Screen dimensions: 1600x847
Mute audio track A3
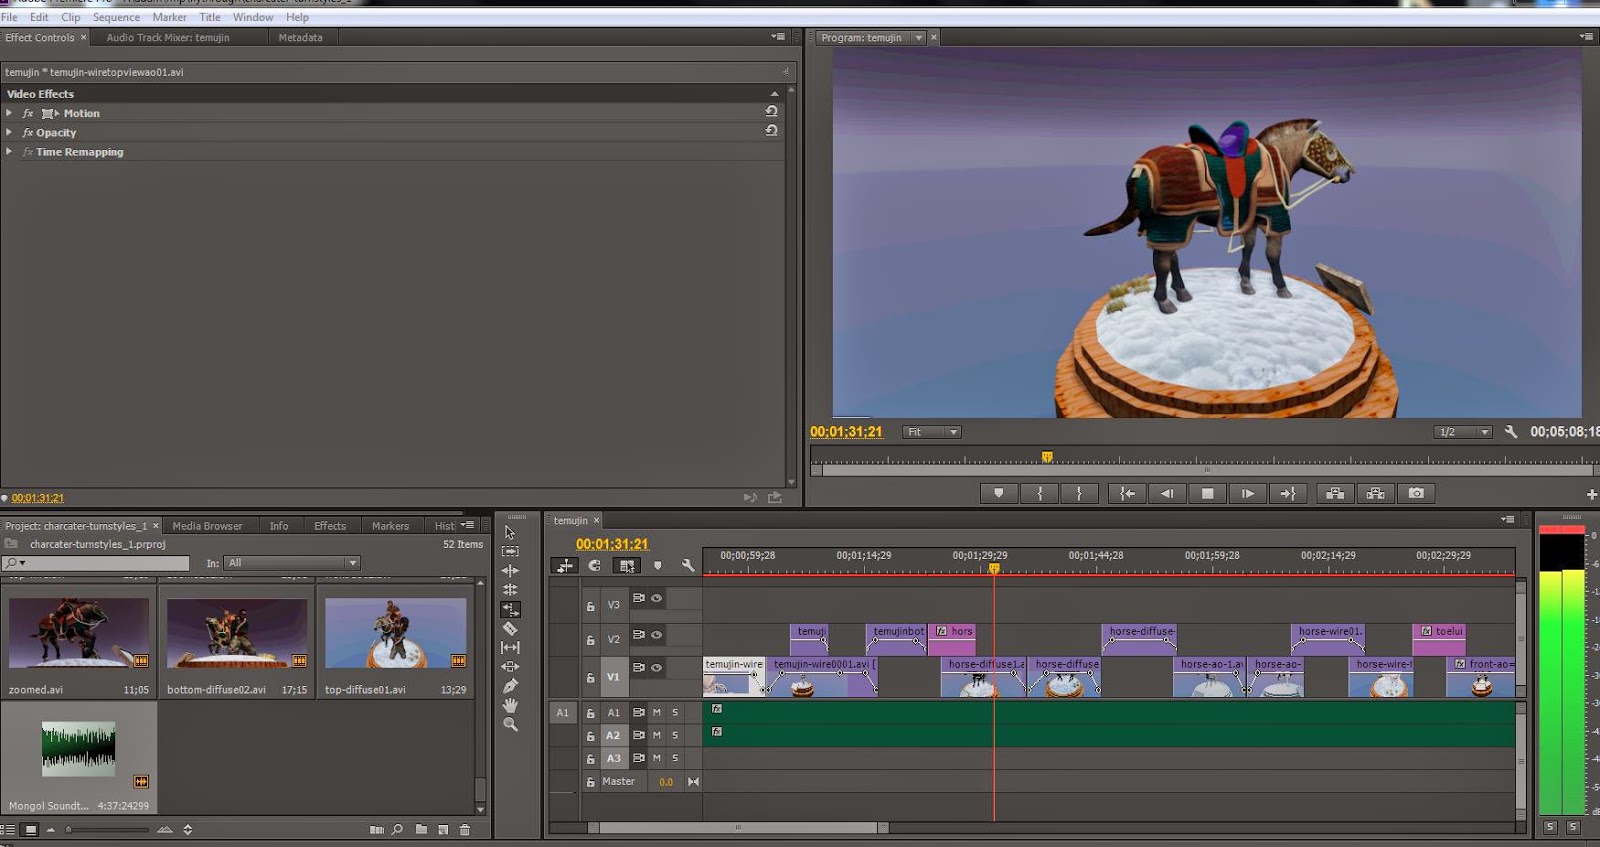pos(657,758)
